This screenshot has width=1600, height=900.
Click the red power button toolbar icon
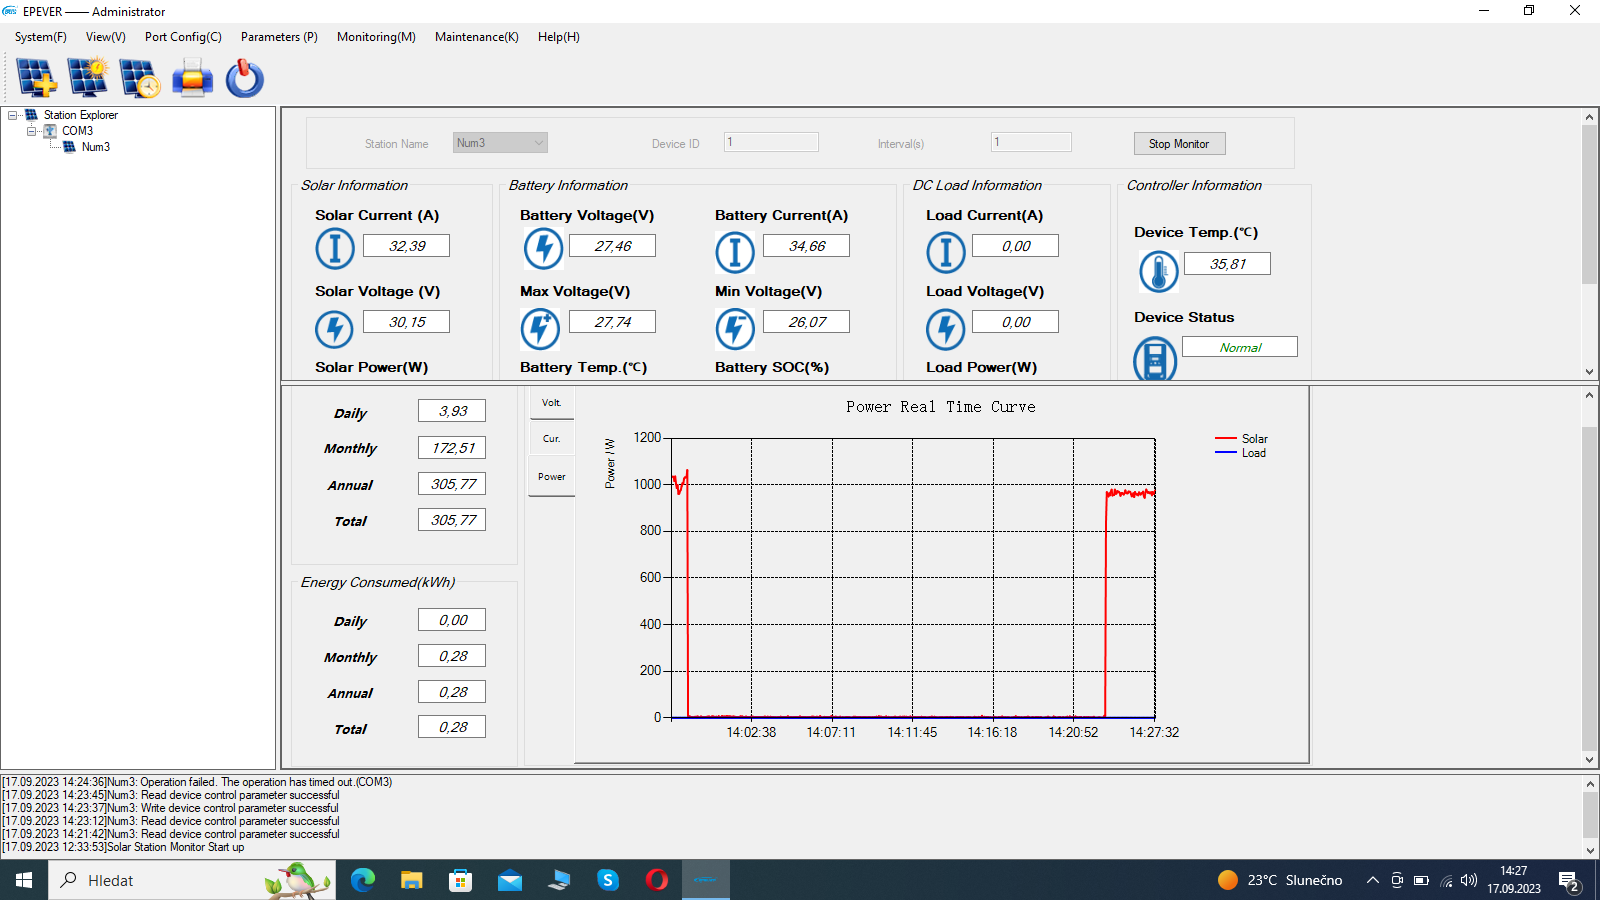point(244,78)
